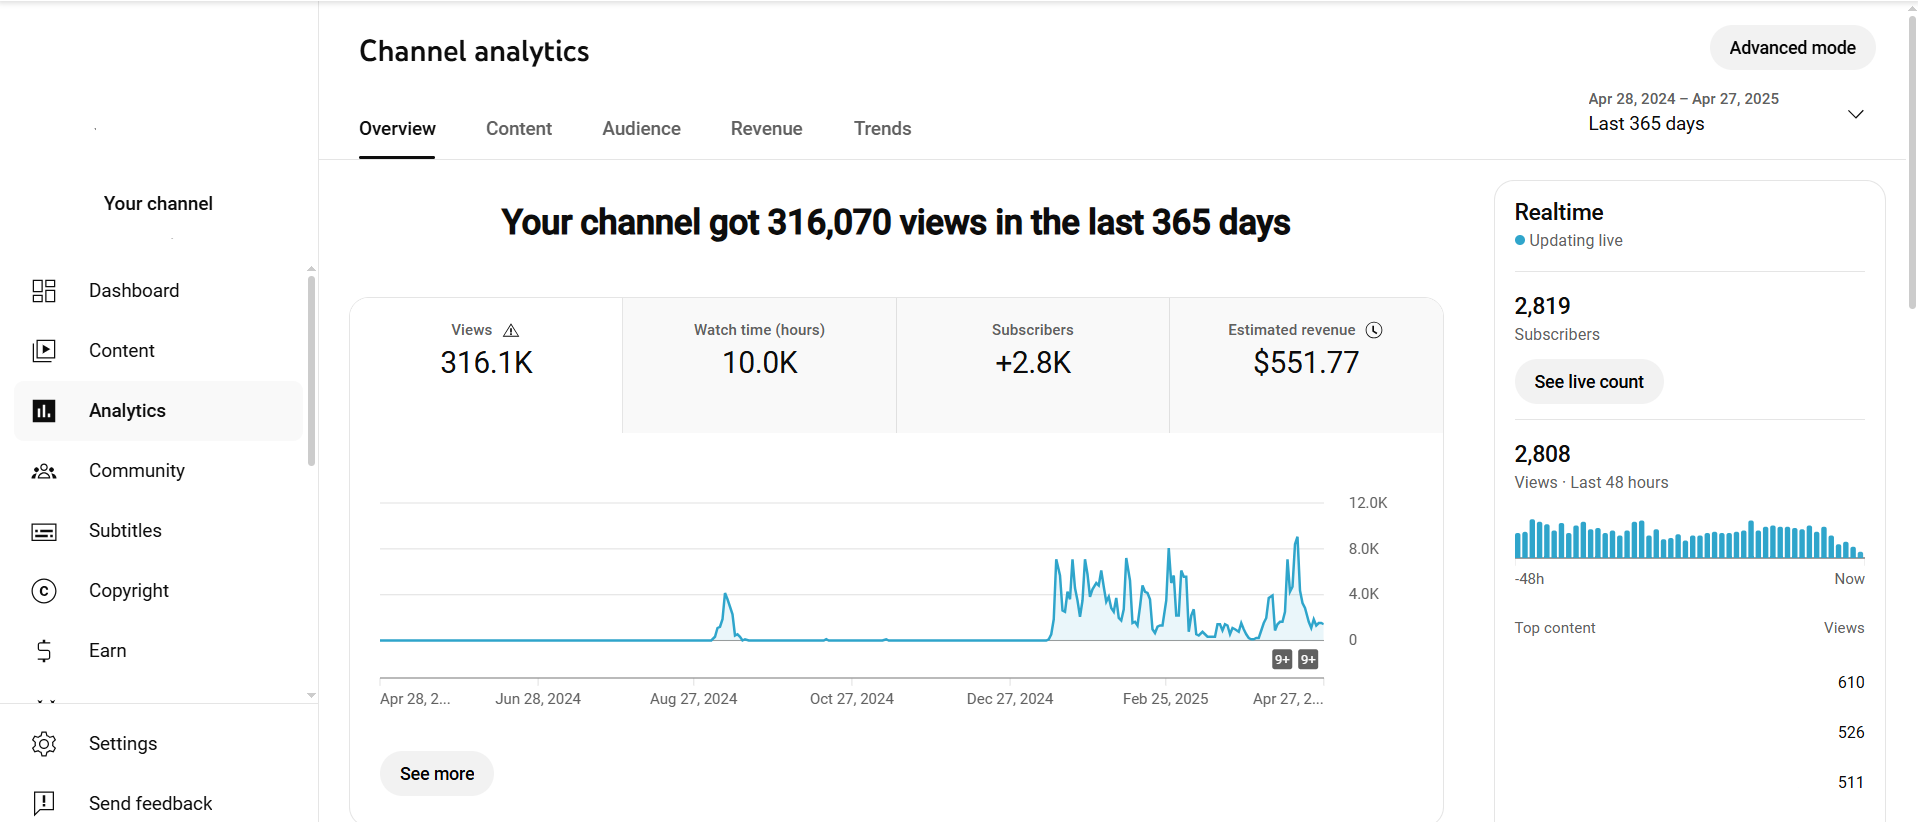Click the Realtime panel title
The width and height of the screenshot is (1918, 822).
[x=1558, y=212]
